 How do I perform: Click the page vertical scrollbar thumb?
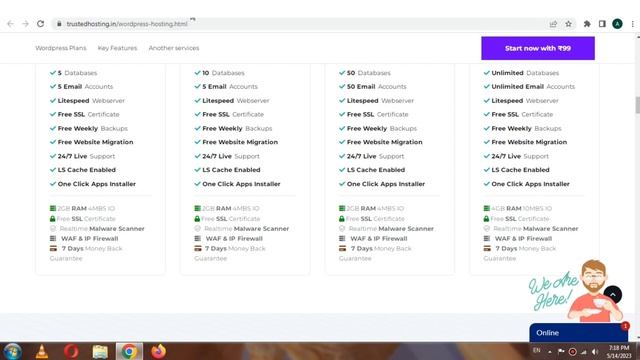coord(638,105)
